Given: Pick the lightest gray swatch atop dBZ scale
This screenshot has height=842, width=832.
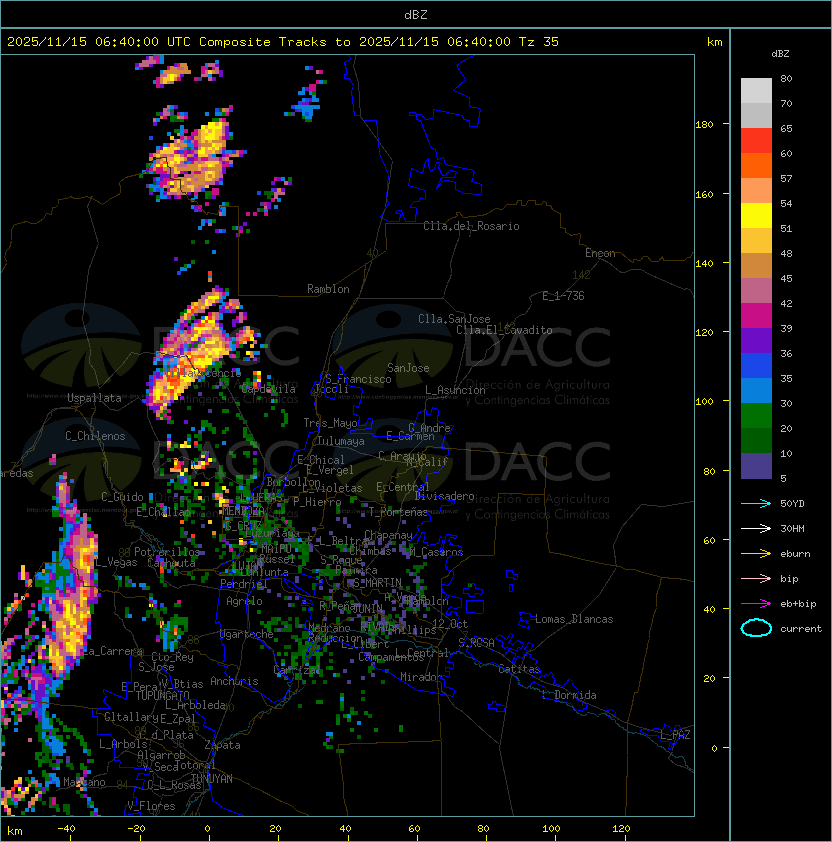Looking at the screenshot, I should (x=756, y=91).
